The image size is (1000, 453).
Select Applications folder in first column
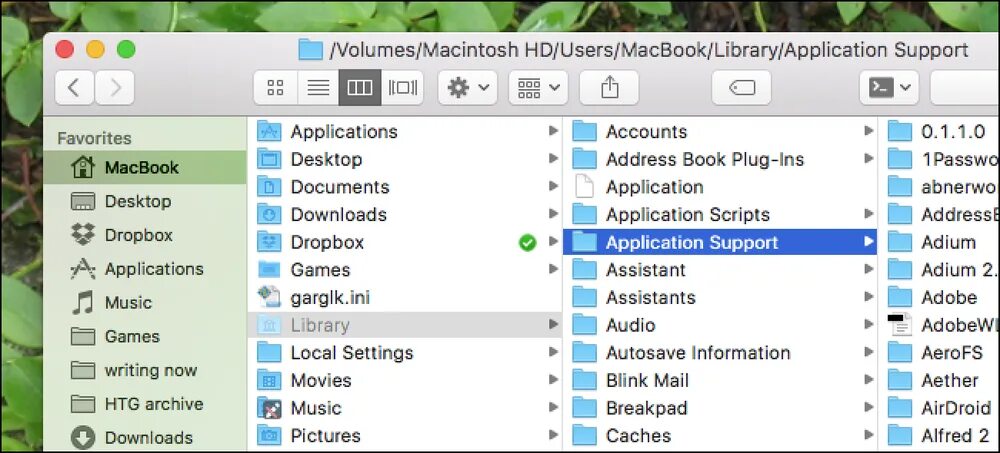[x=405, y=132]
